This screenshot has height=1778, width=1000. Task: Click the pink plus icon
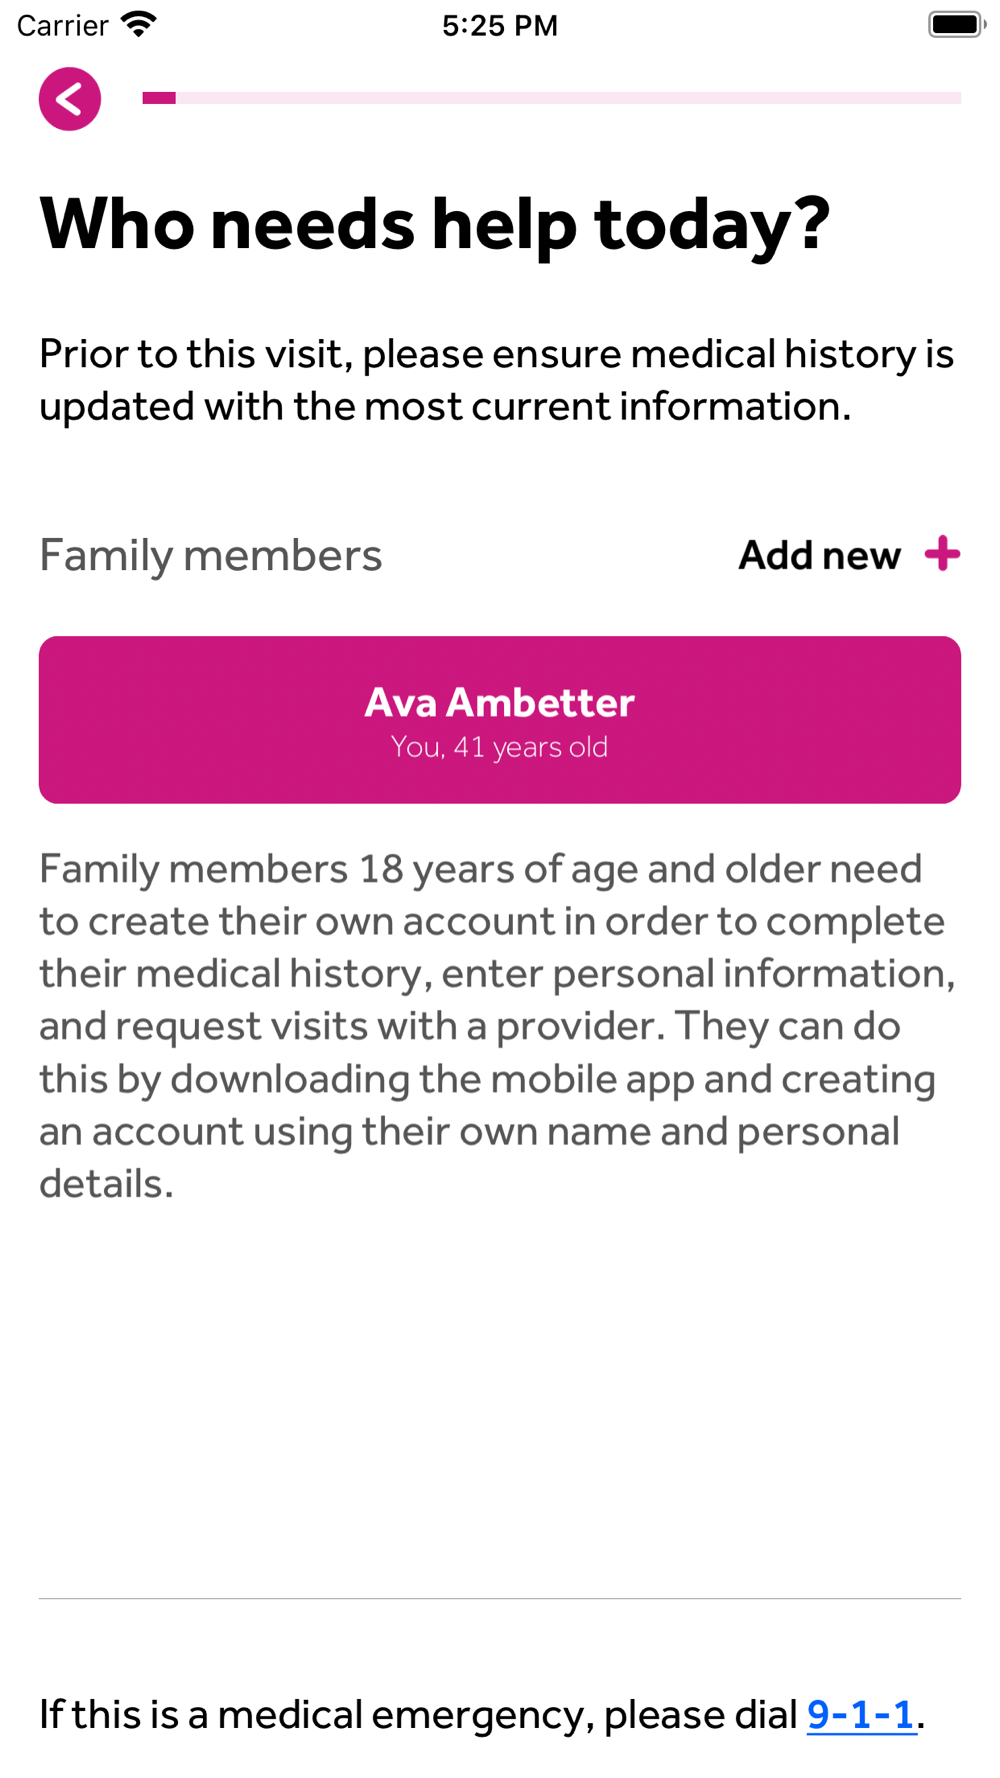point(942,553)
